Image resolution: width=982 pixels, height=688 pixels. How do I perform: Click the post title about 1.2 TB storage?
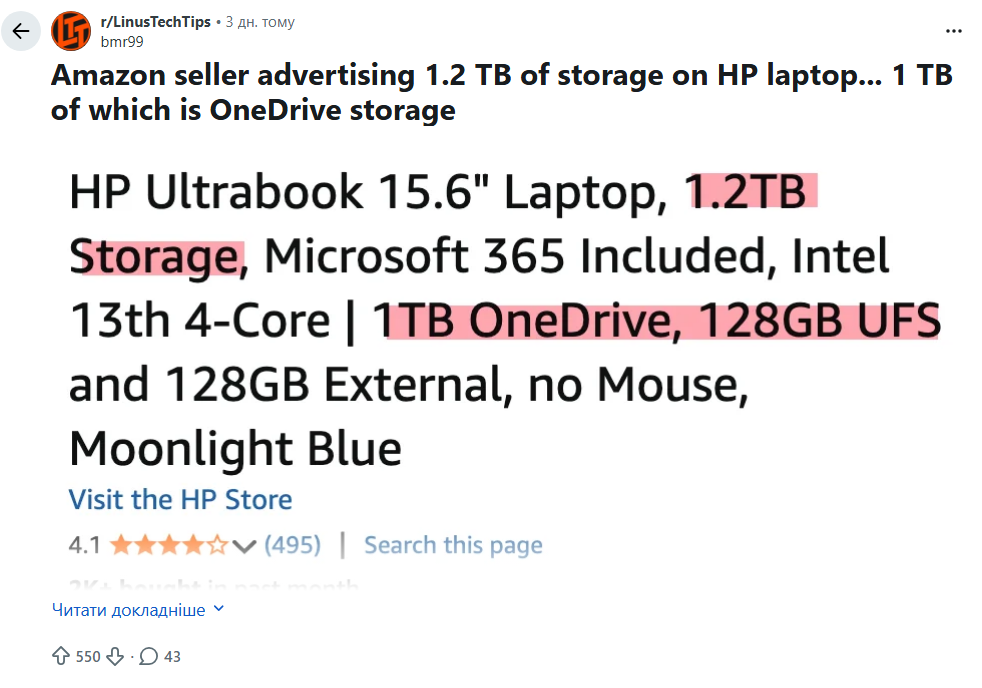[x=501, y=92]
